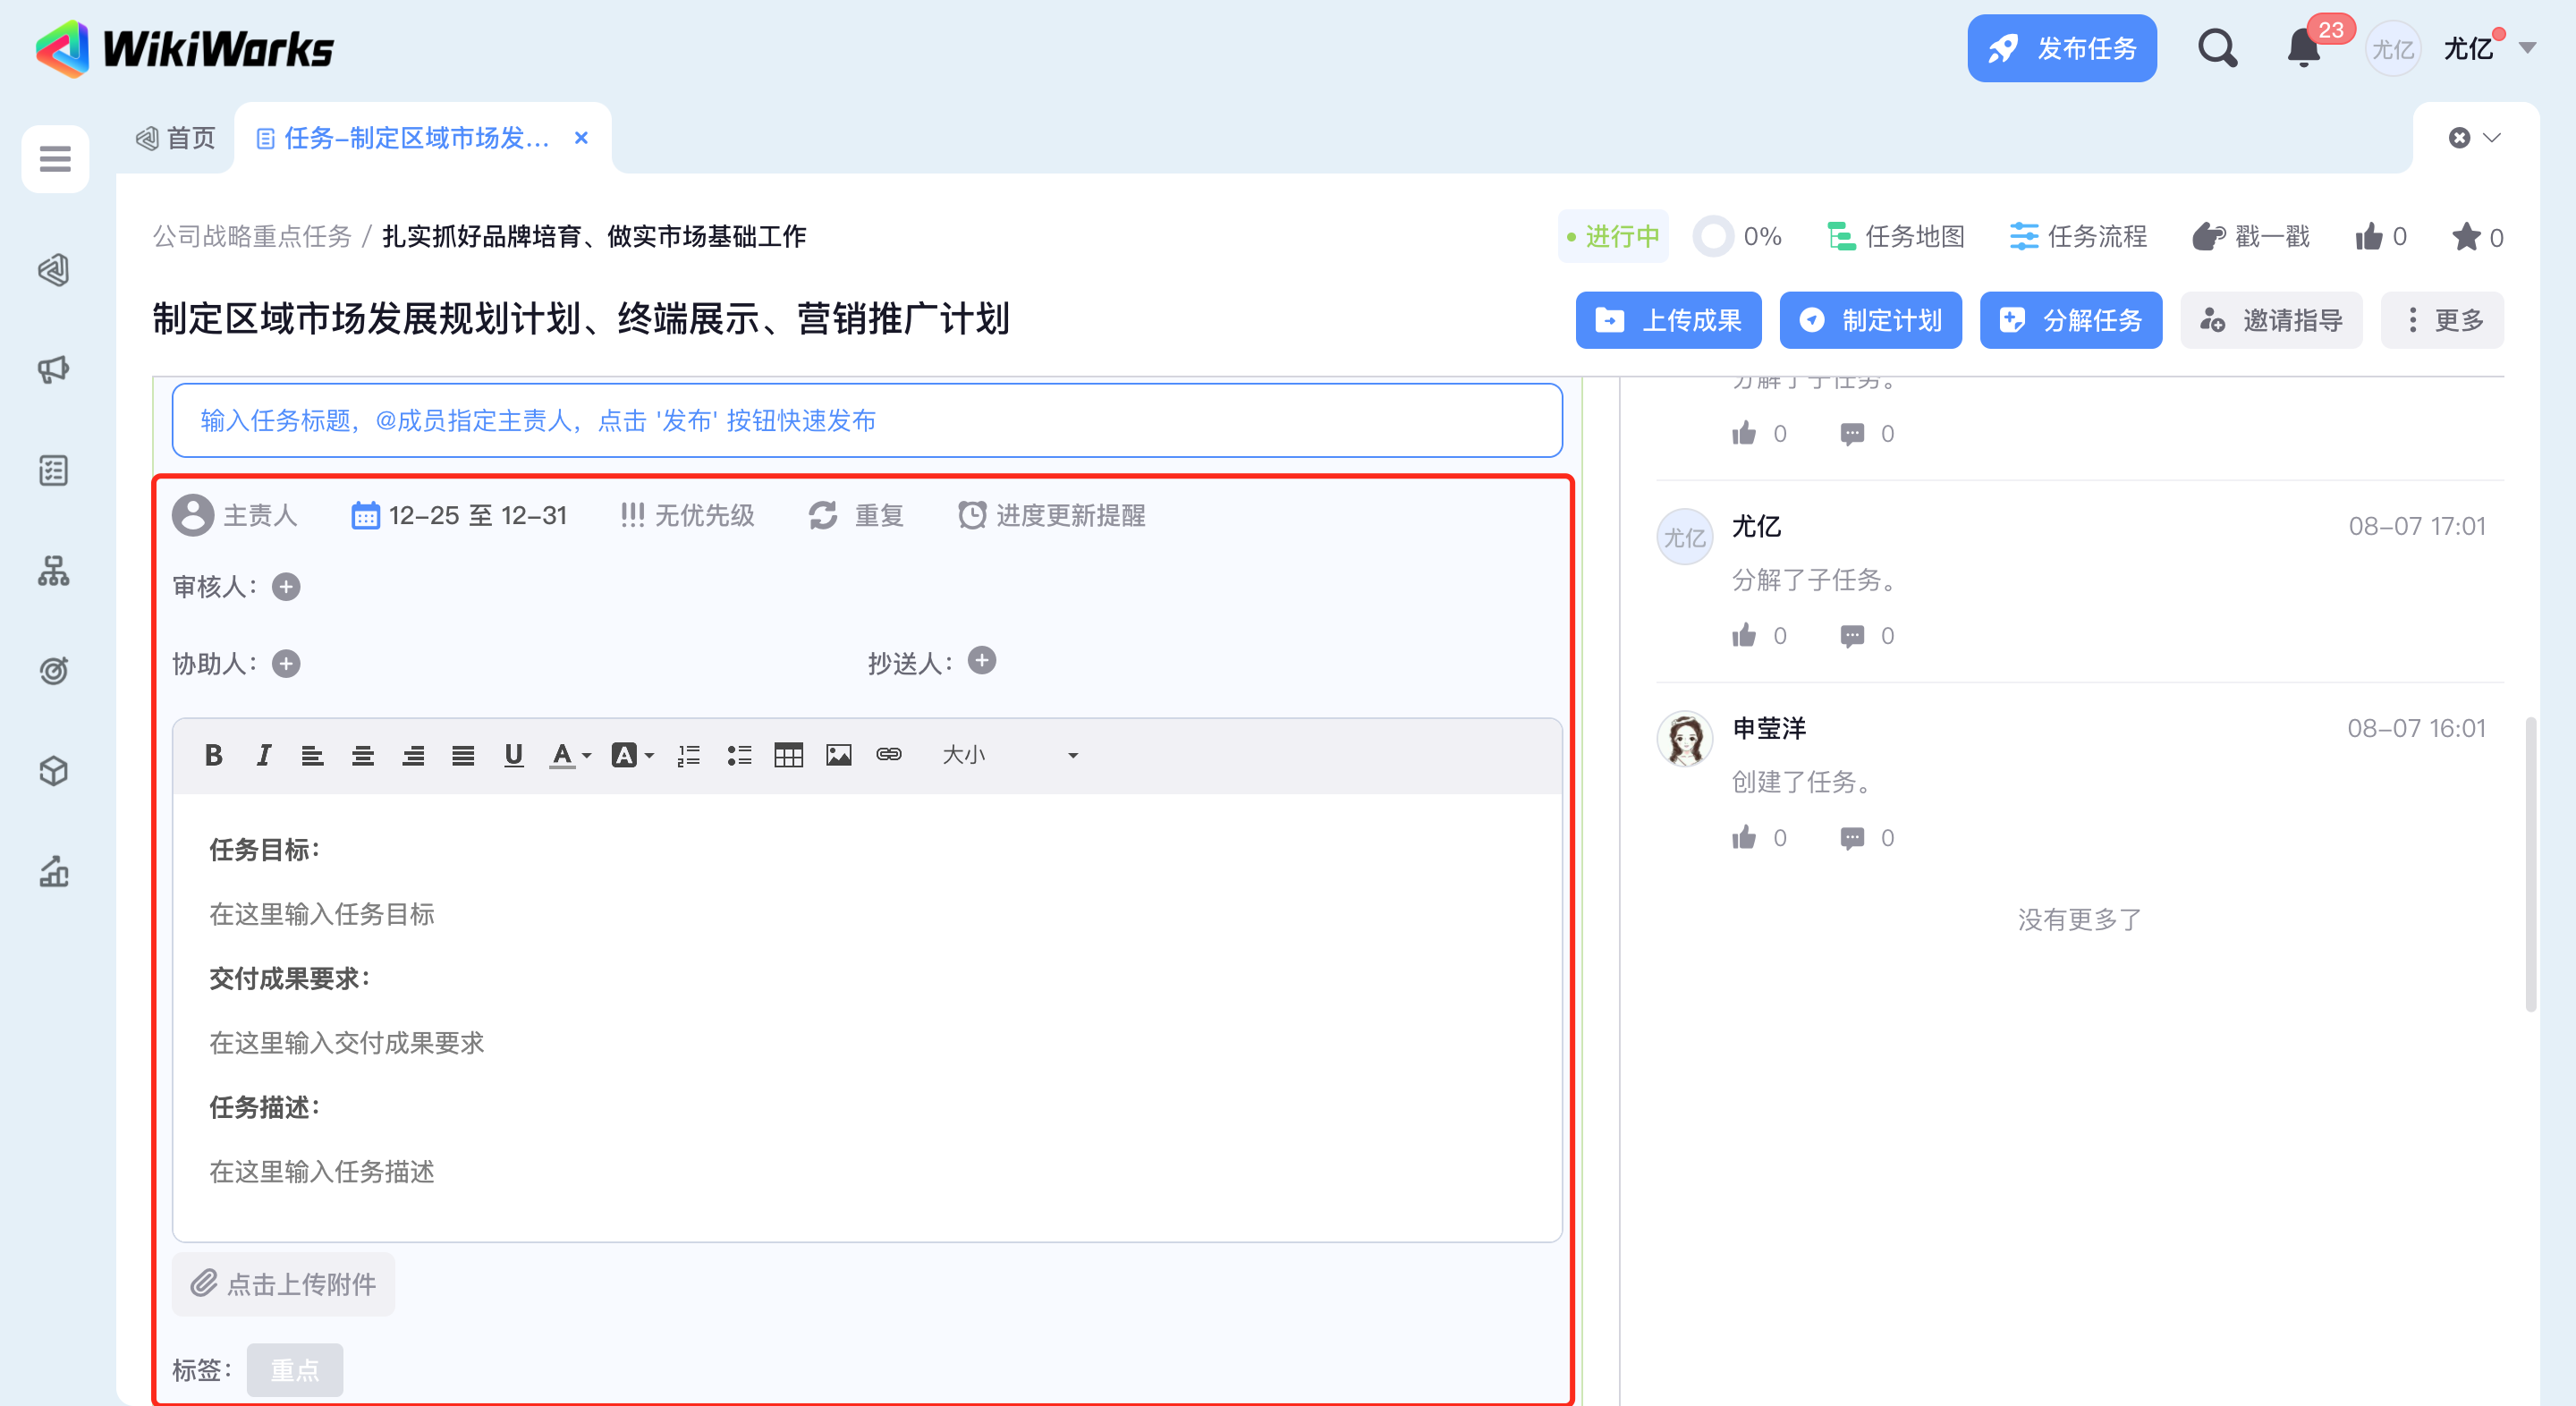Open the 更多 menu
The width and height of the screenshot is (2576, 1406).
click(2442, 320)
